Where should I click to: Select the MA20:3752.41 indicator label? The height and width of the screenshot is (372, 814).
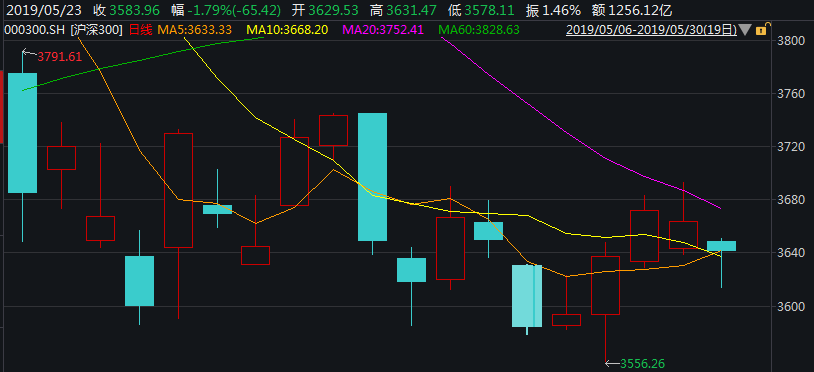383,30
